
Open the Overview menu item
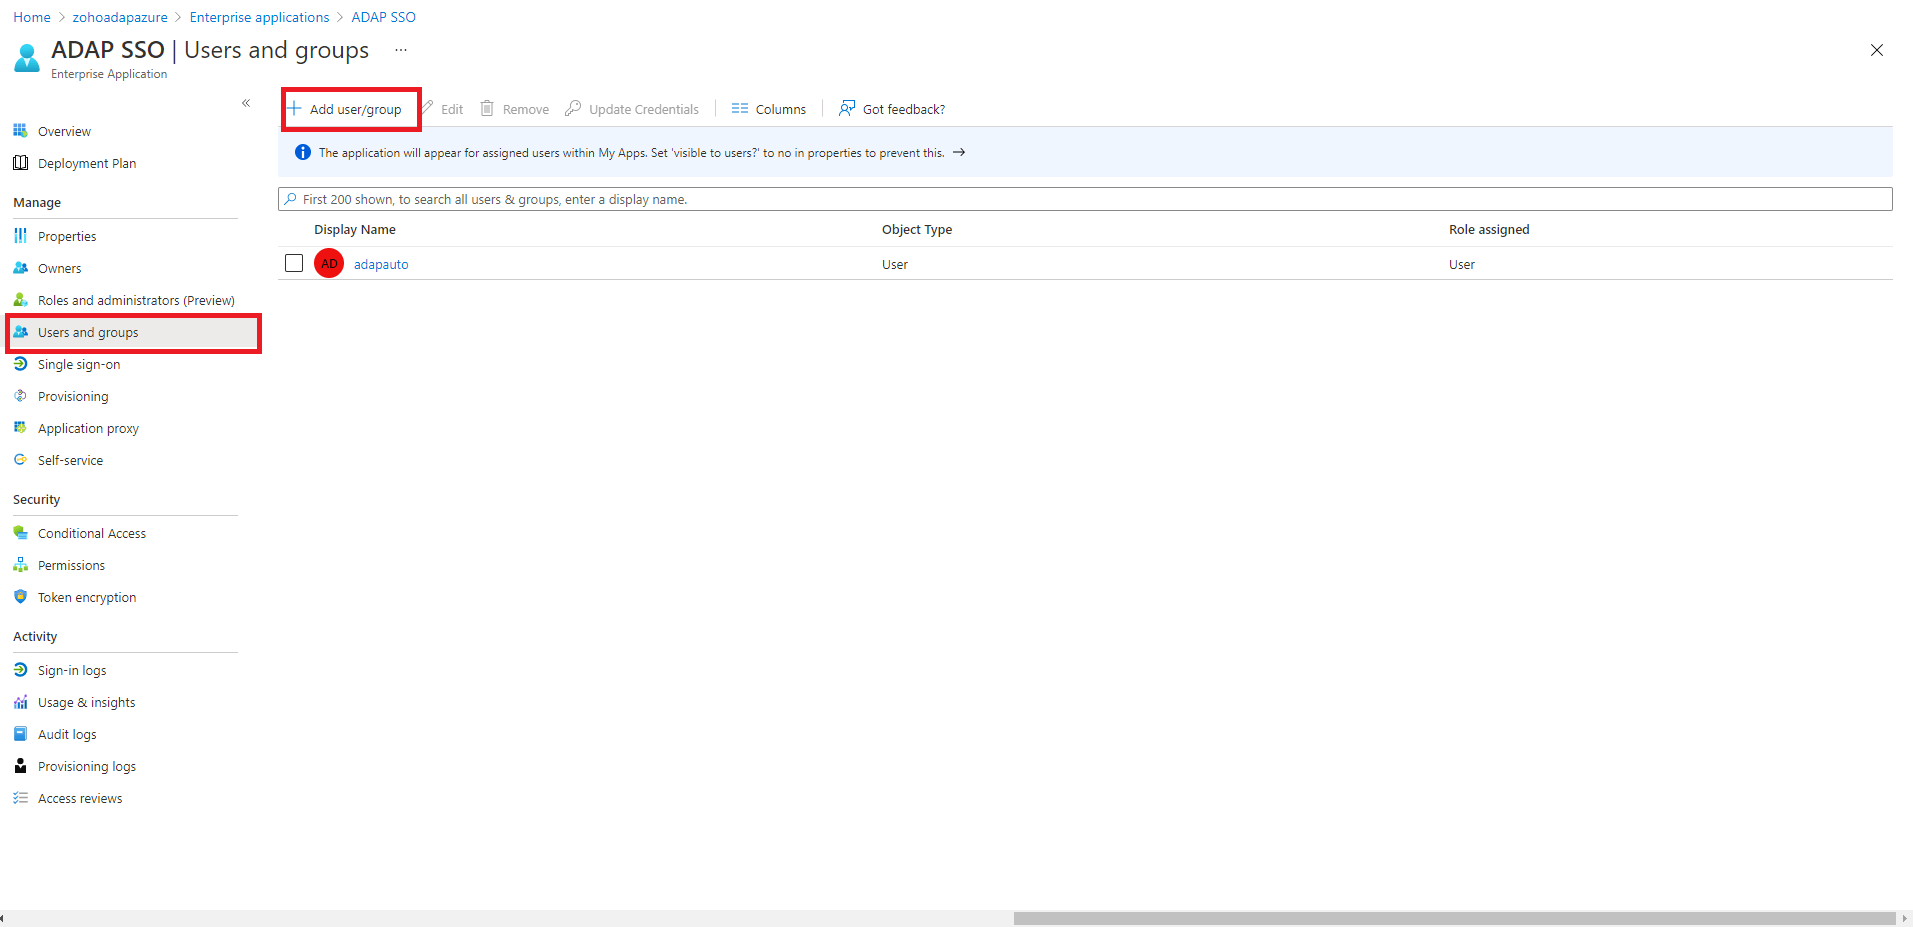64,131
